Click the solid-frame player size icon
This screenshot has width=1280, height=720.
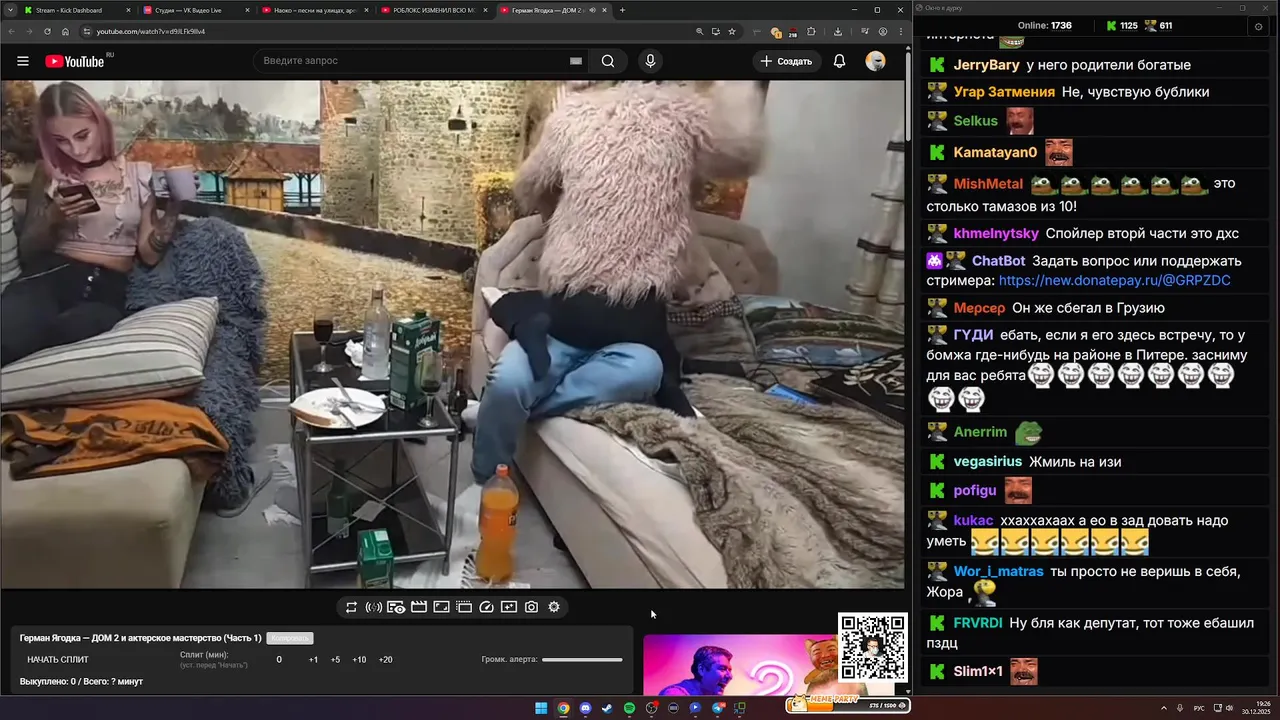pos(441,607)
